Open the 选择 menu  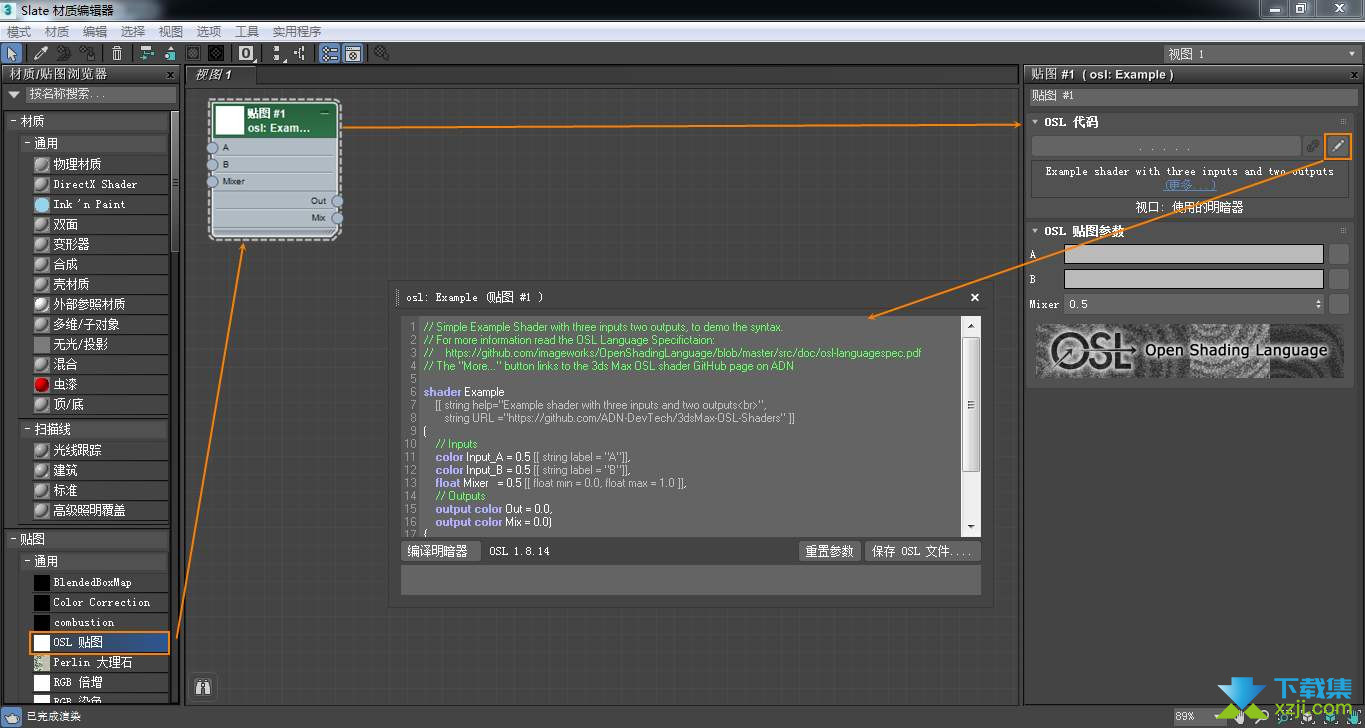pyautogui.click(x=133, y=31)
